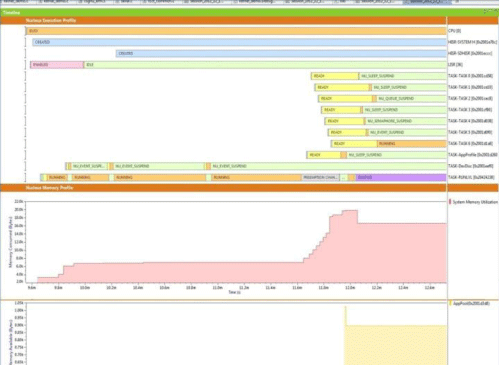The image size is (499, 365).
Task: Click READY segment of TASK 2
Action: coord(345,99)
